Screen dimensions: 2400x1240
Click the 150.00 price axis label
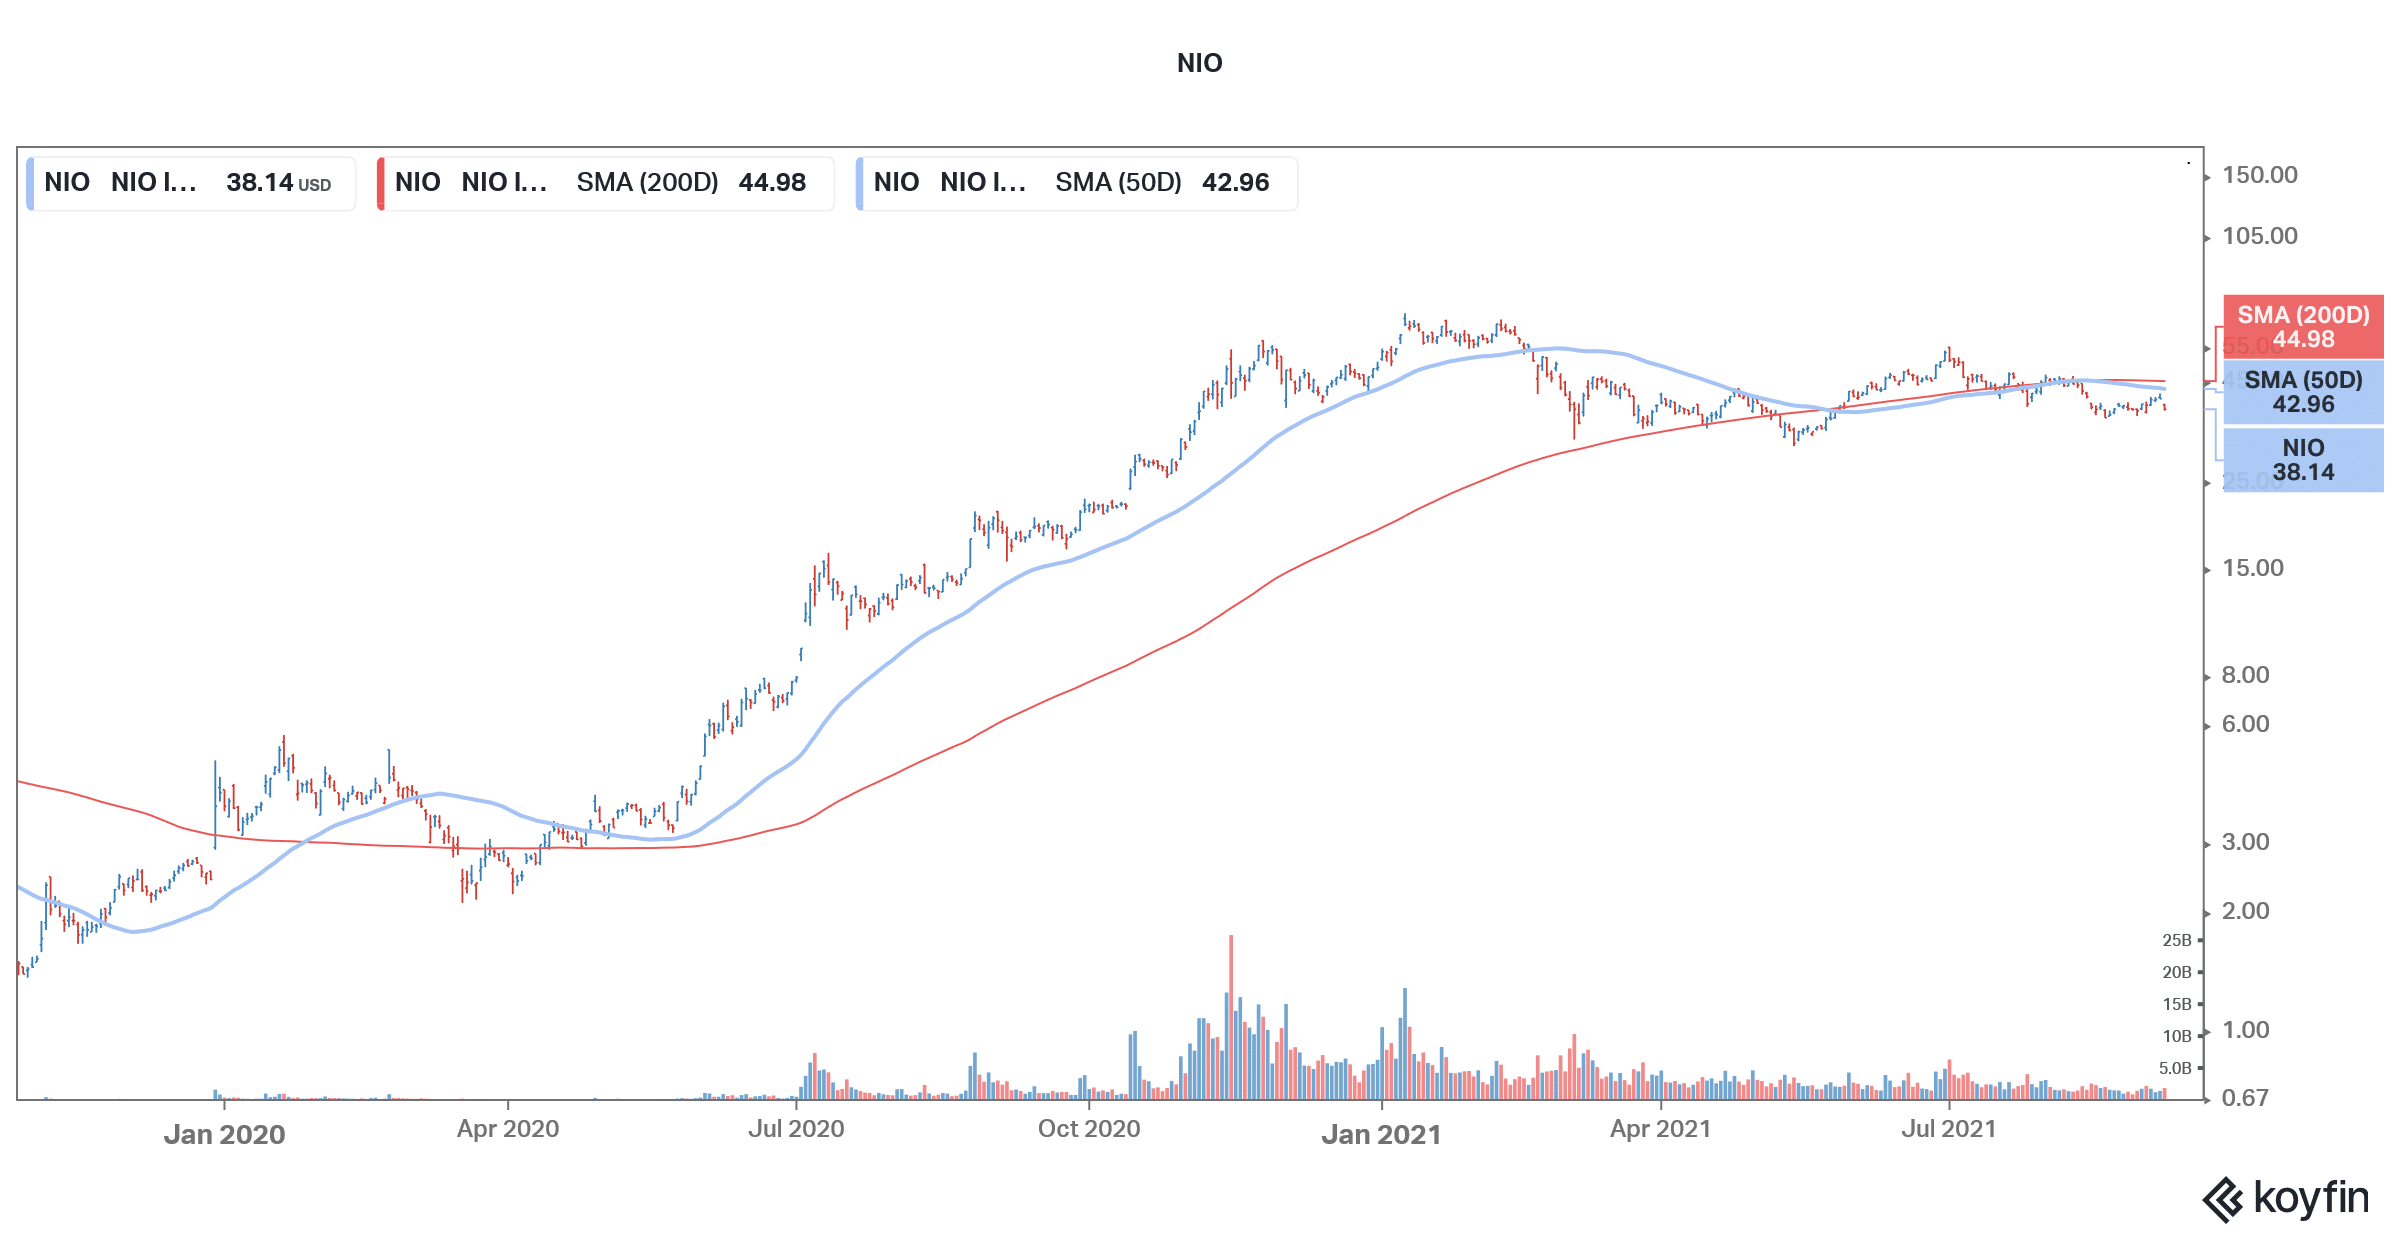[2259, 175]
